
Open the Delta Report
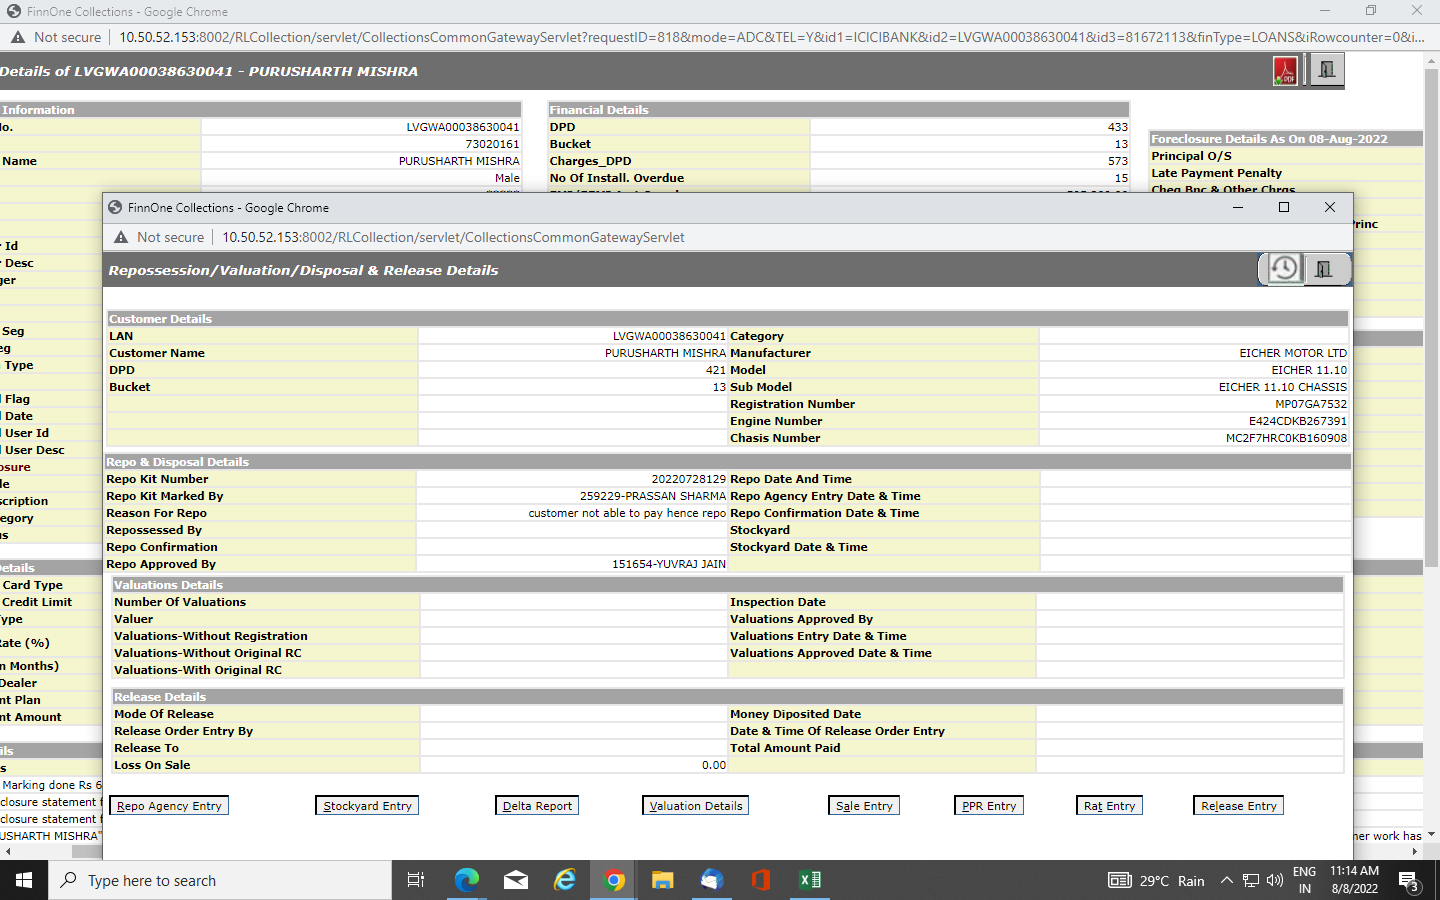point(537,806)
